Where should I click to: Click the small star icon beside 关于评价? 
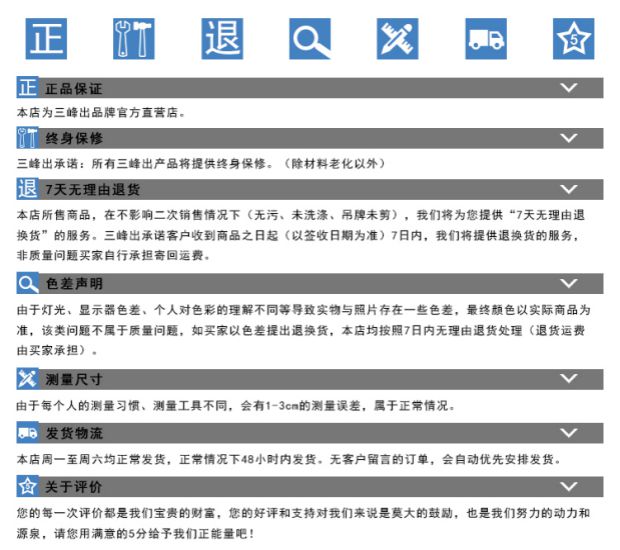click(28, 486)
